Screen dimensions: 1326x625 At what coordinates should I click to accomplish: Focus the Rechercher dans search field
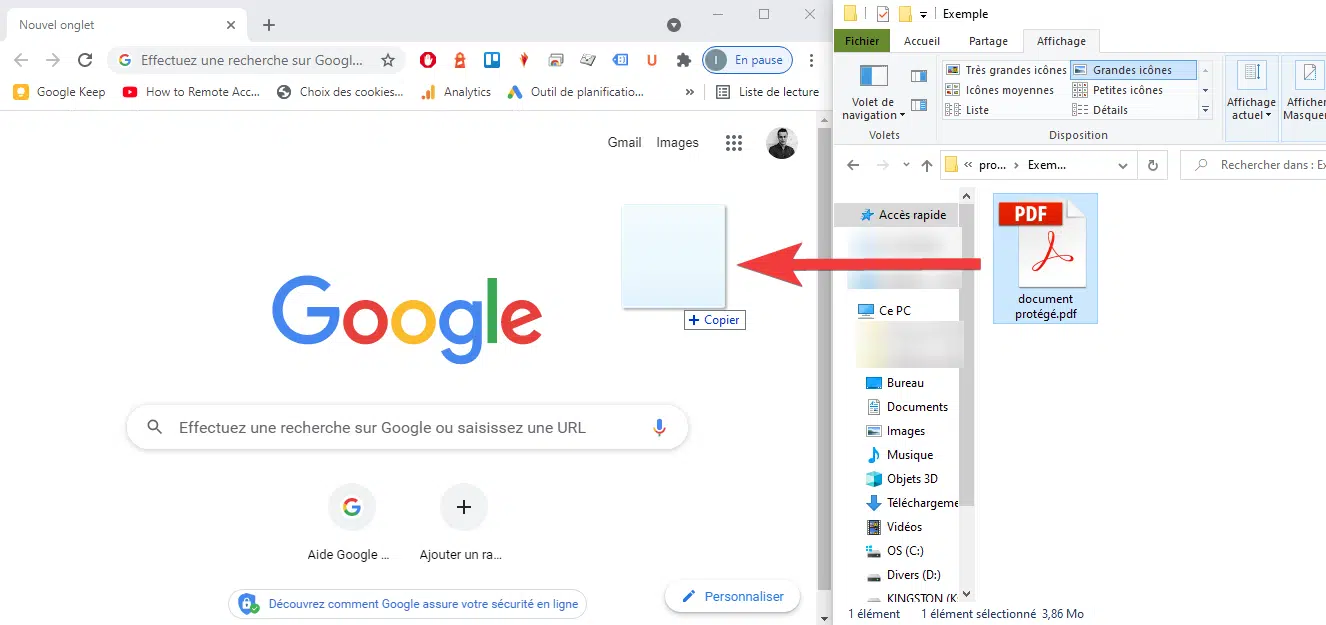1254,165
